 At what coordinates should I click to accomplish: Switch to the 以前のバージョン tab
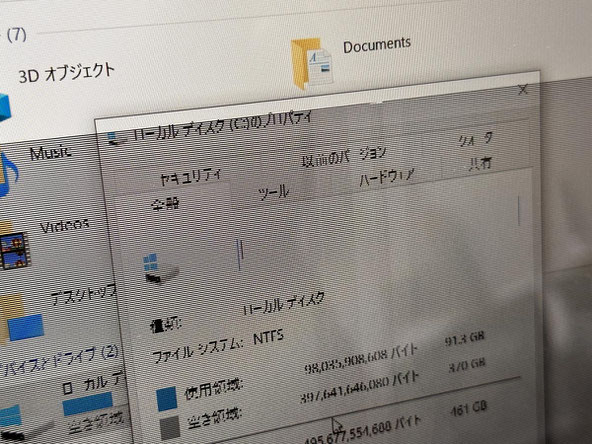[x=344, y=156]
